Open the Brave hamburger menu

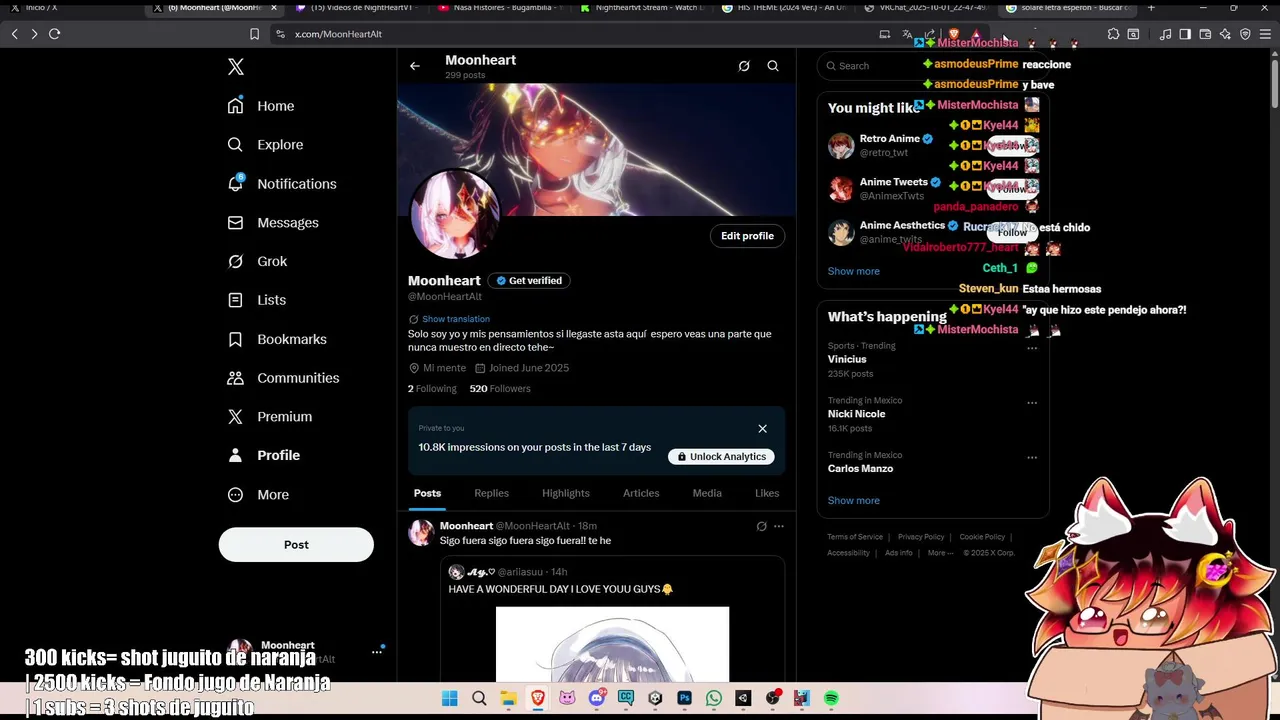[1264, 34]
